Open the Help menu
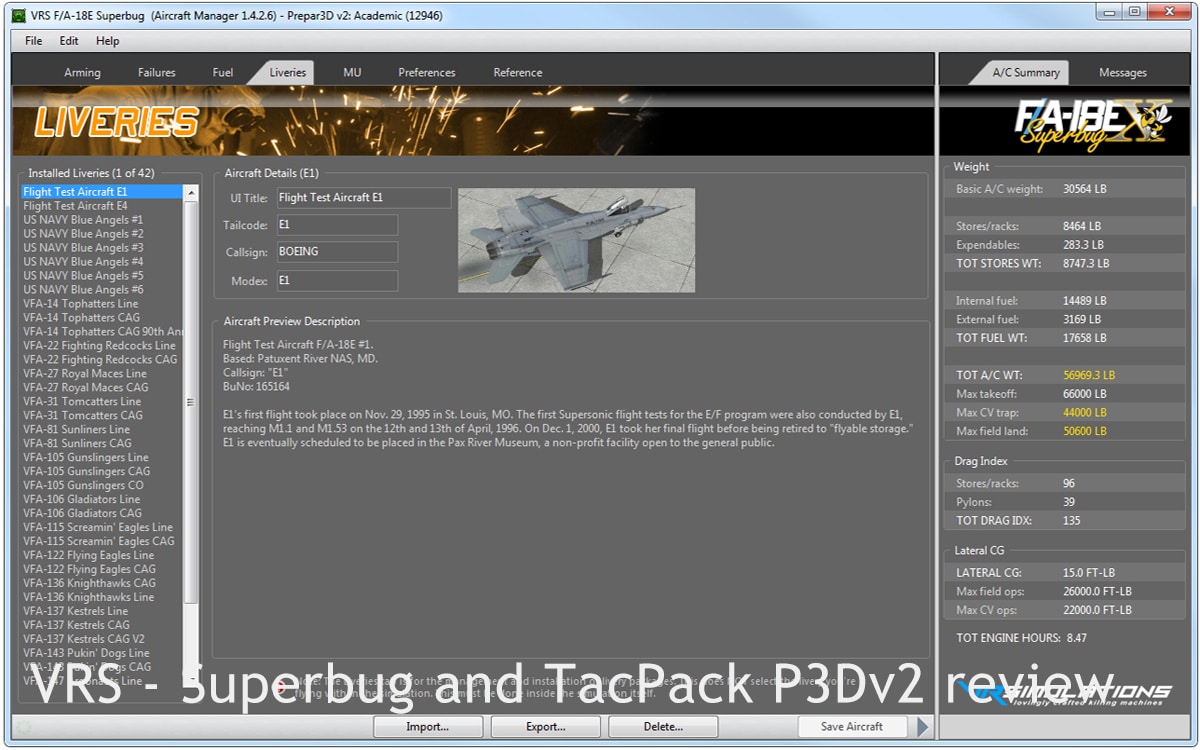This screenshot has width=1200, height=750. point(107,41)
